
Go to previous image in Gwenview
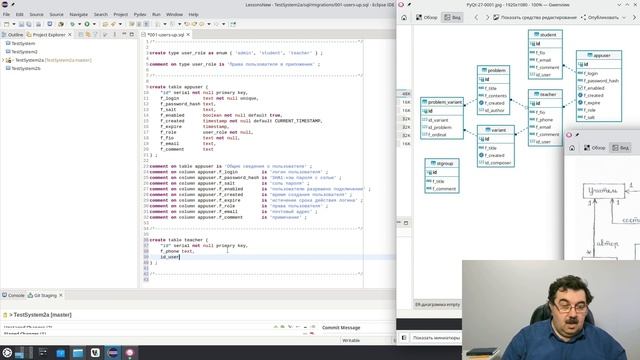pyautogui.click(x=476, y=18)
